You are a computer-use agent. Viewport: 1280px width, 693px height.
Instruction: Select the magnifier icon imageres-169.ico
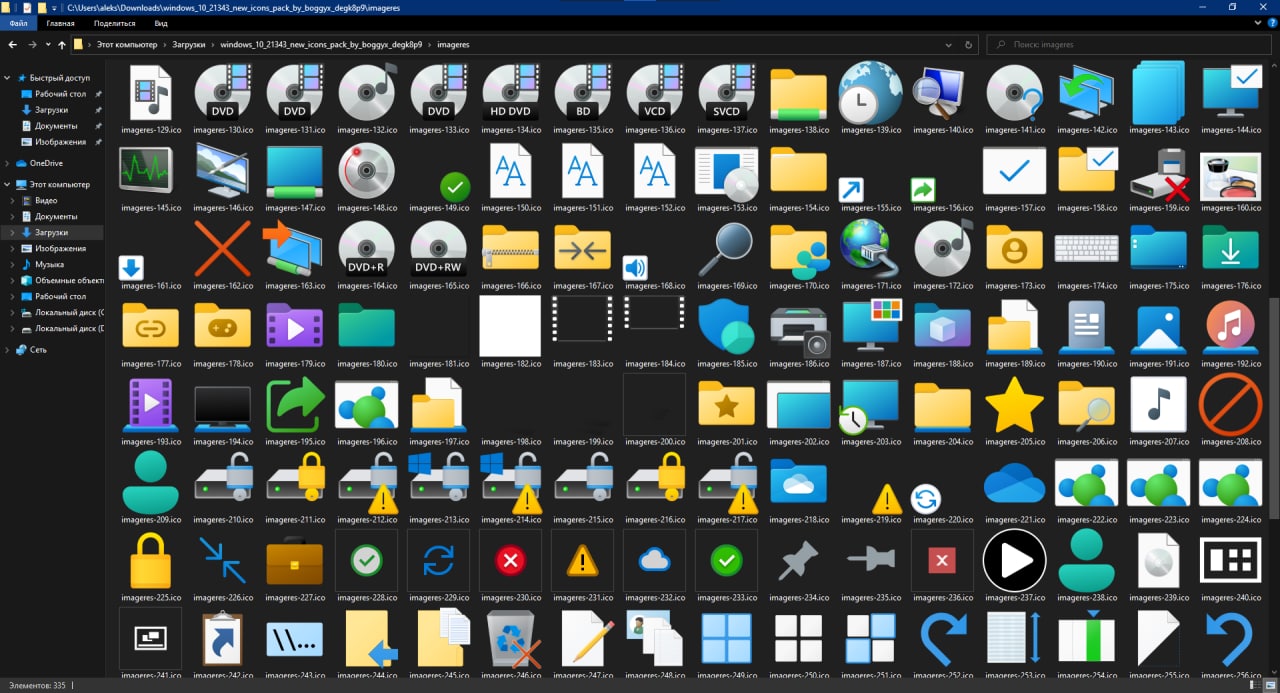[x=727, y=248]
